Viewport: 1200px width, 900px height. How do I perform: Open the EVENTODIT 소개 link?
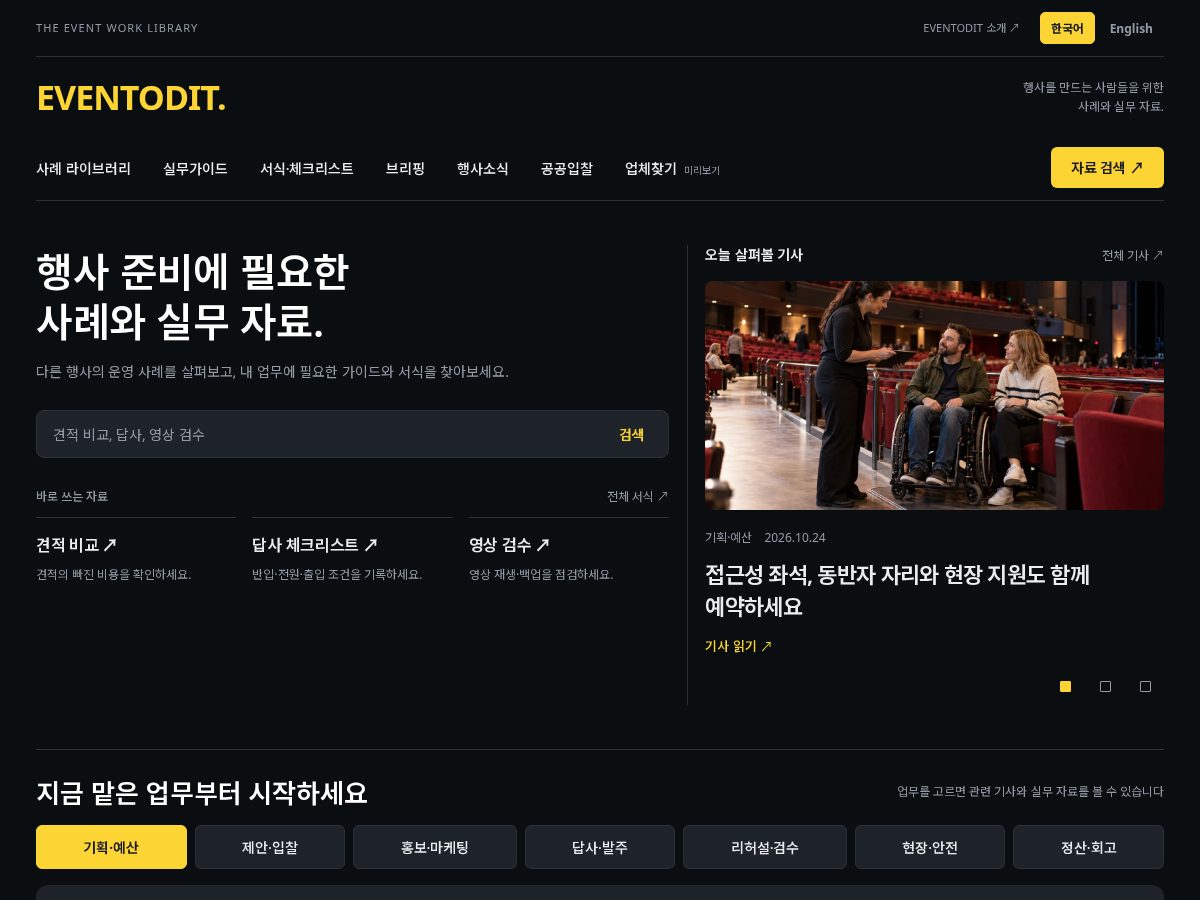click(971, 28)
